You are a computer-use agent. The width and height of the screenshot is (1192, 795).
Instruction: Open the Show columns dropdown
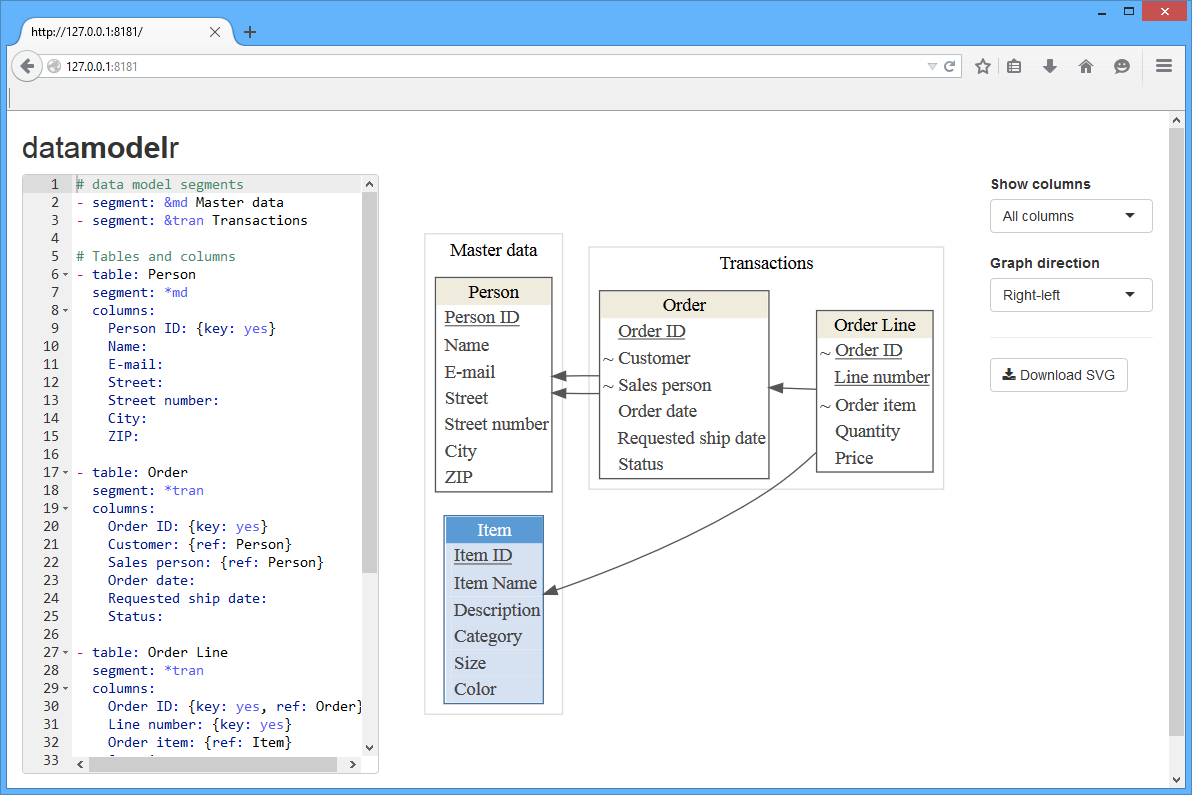[1071, 216]
